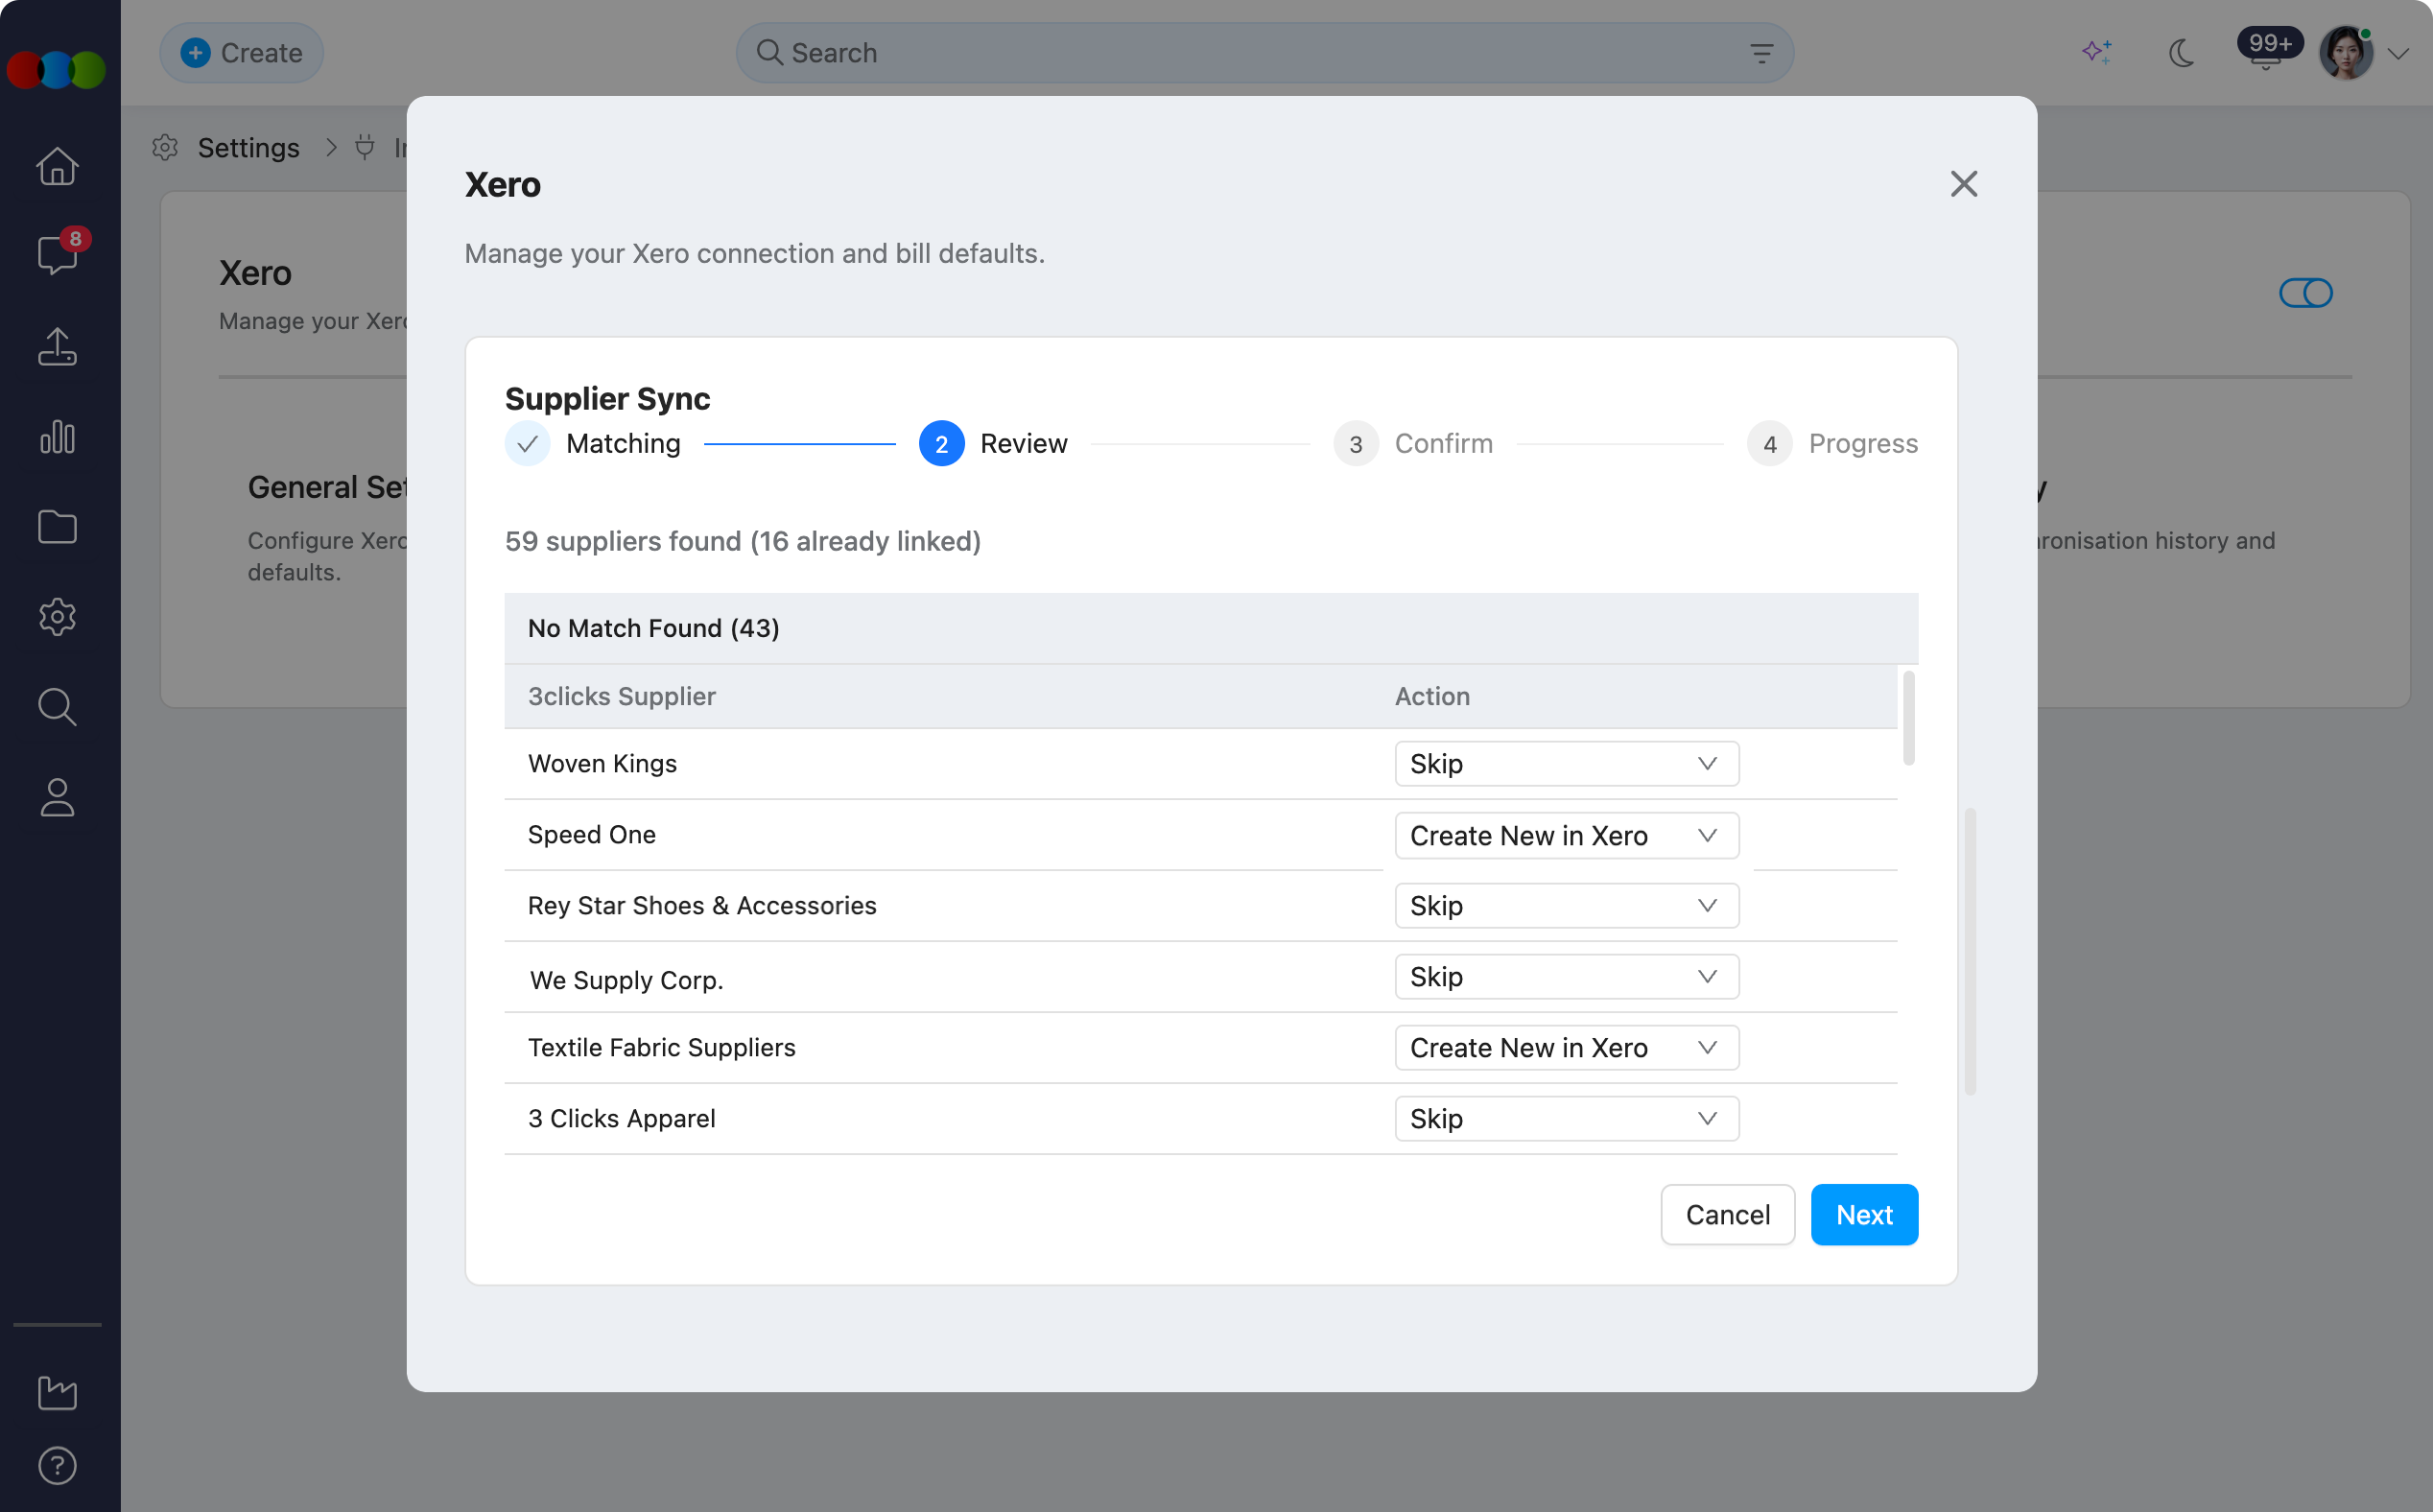Open Settings breadcrumb link

click(x=248, y=148)
